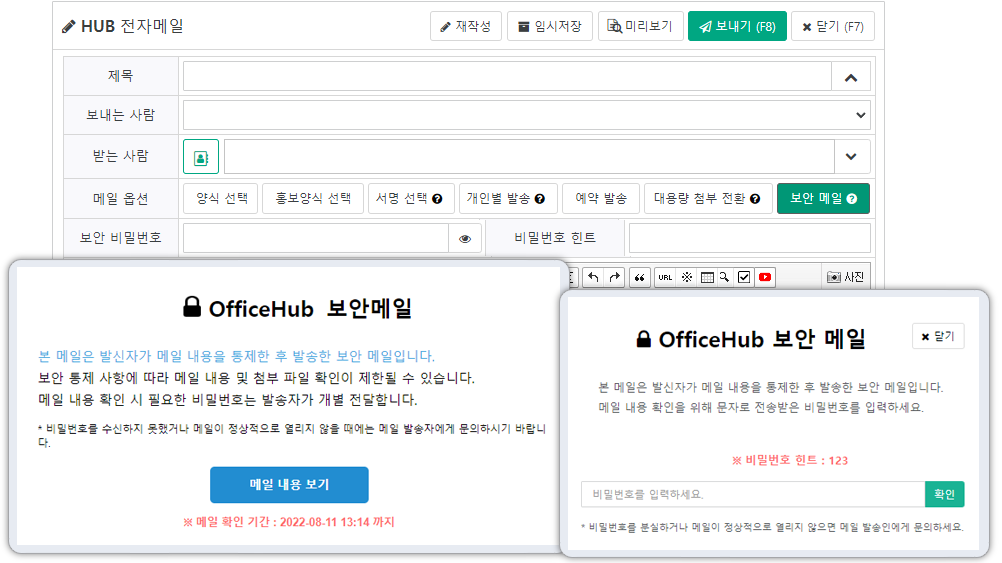Toggle 대용량 첨부 전환 option

tap(708, 199)
